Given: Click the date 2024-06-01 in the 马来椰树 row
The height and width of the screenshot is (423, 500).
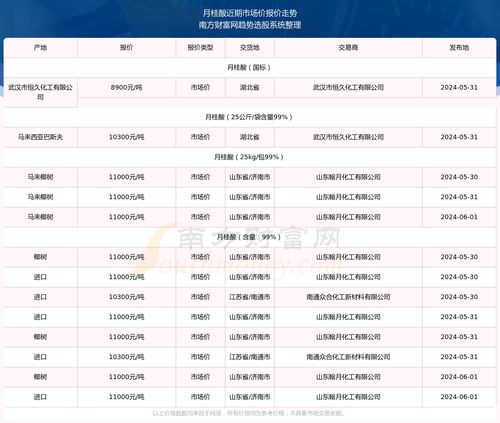Looking at the screenshot, I should [x=459, y=217].
